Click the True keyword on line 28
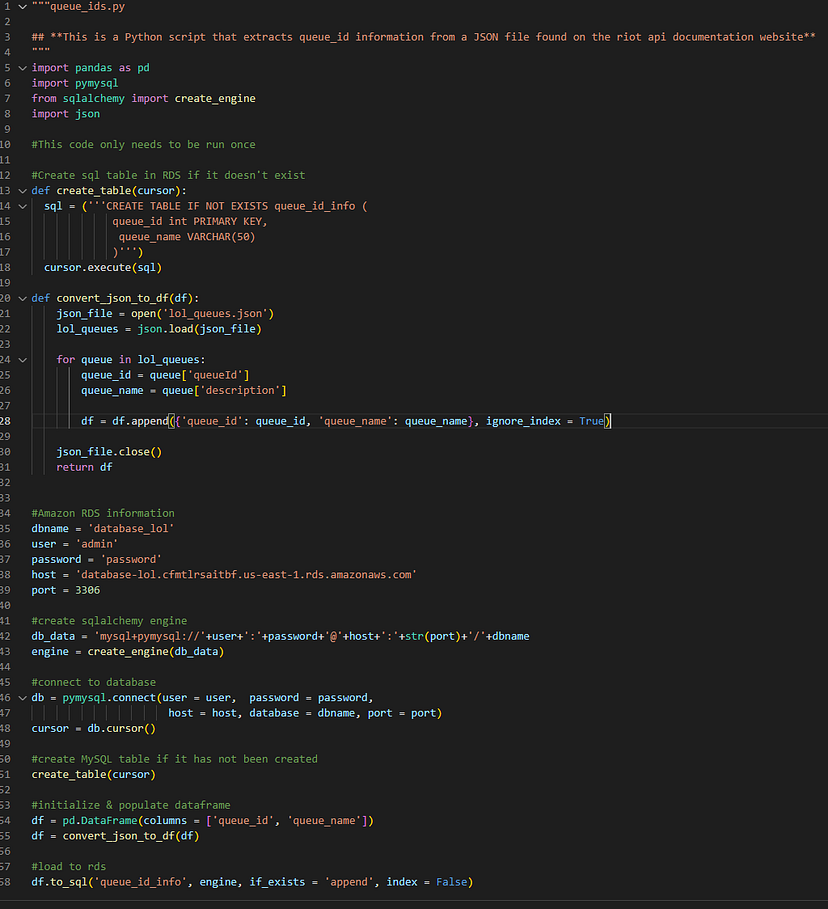This screenshot has height=909, width=828. click(588, 420)
